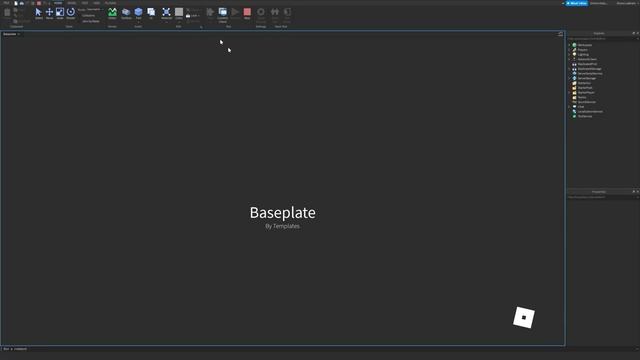Select Teams in Explorer
The image size is (640, 360).
click(x=582, y=97)
